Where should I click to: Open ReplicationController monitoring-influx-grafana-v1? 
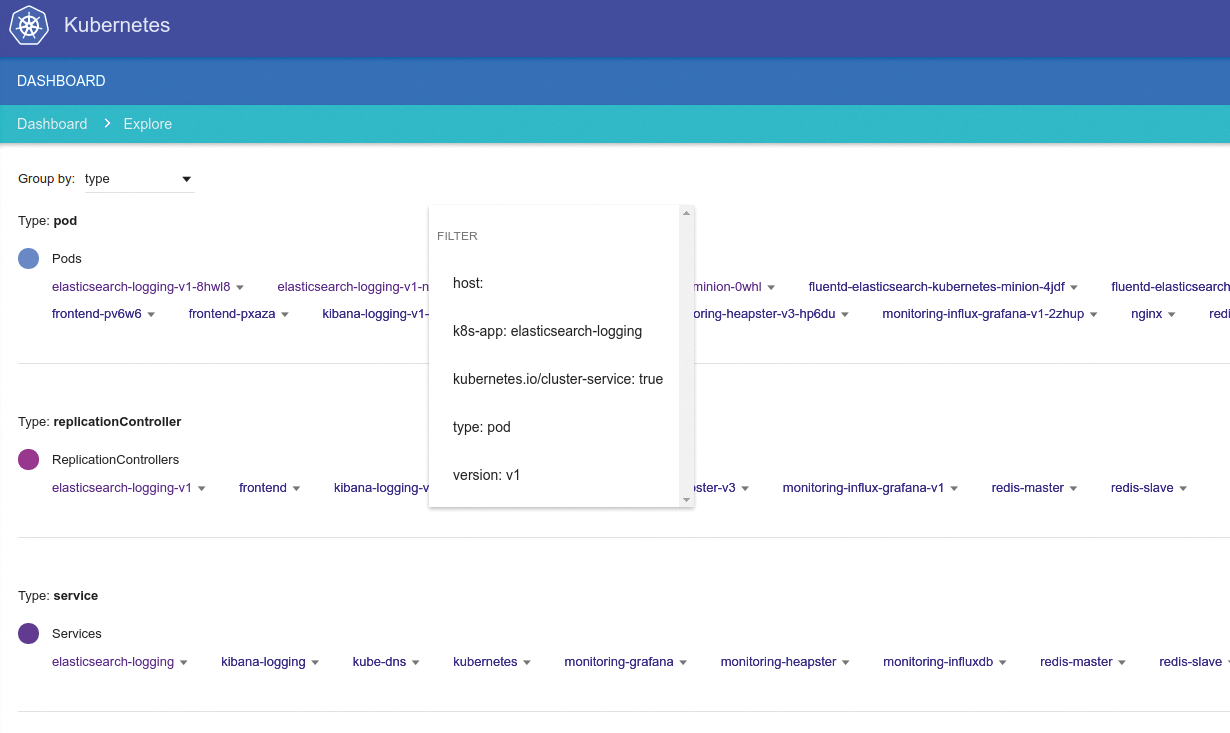tap(863, 488)
